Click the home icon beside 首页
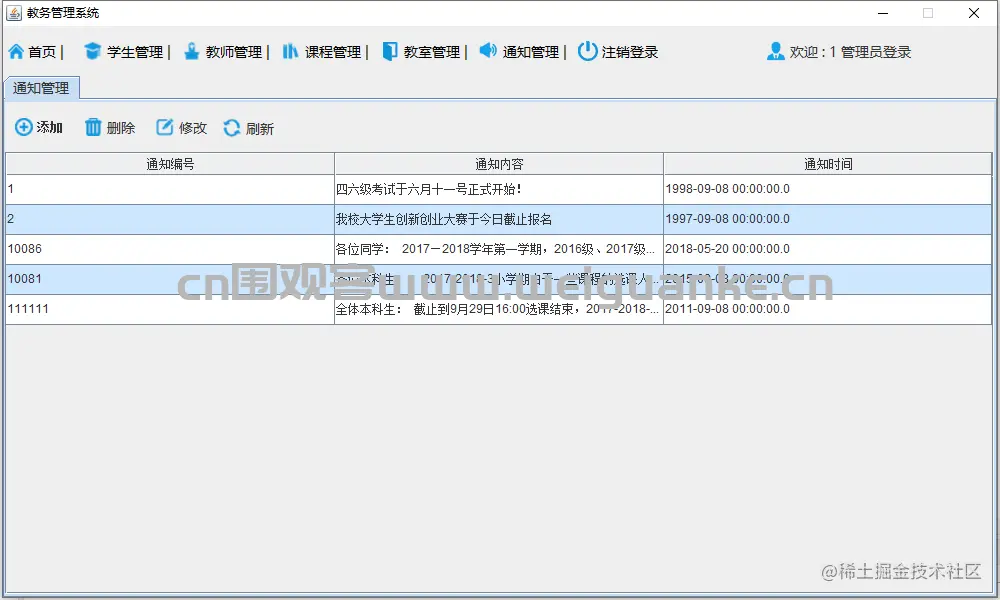The width and height of the screenshot is (1000, 600). coord(16,52)
